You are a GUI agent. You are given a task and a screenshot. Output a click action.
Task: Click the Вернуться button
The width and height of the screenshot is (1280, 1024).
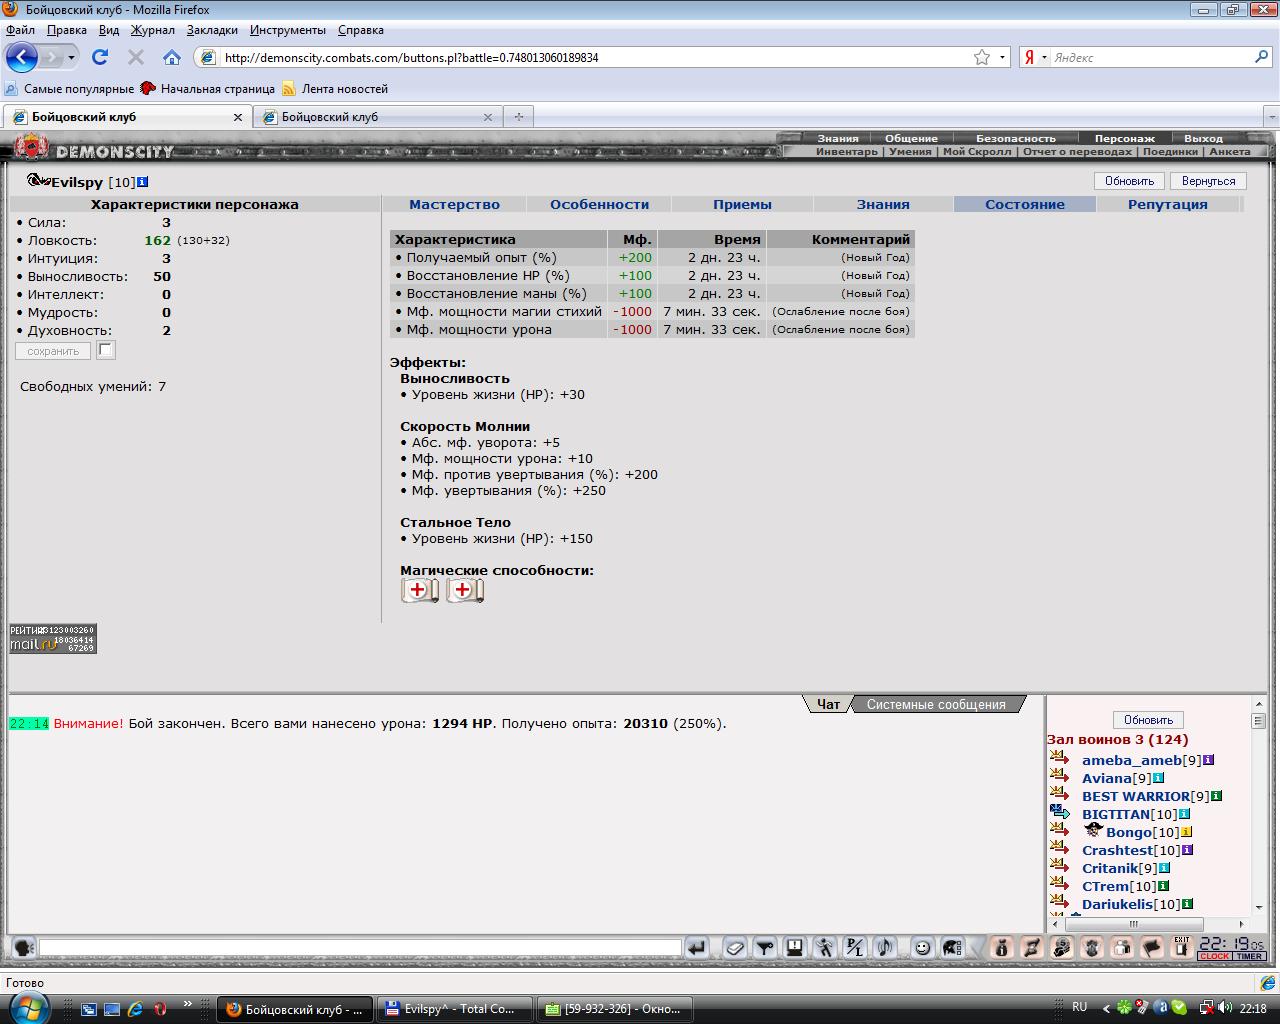(1208, 181)
